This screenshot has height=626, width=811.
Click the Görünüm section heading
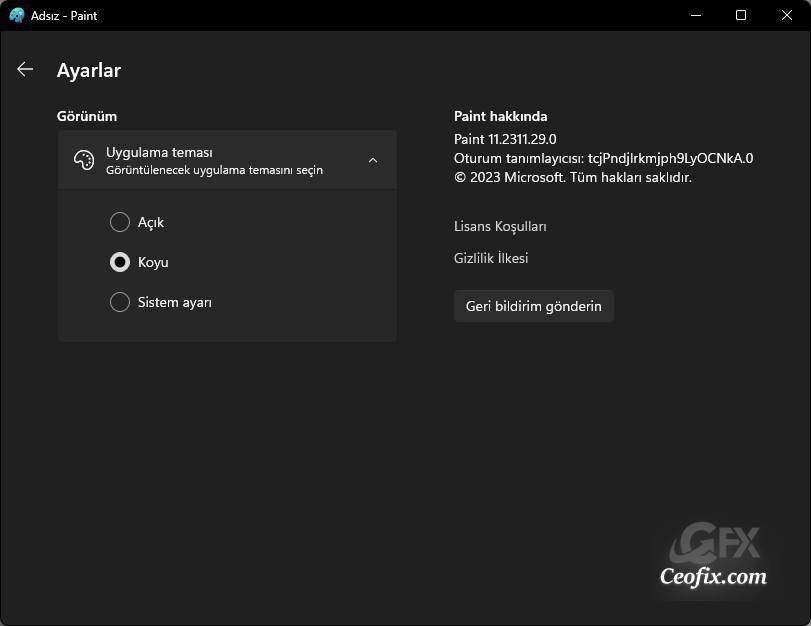tap(87, 116)
